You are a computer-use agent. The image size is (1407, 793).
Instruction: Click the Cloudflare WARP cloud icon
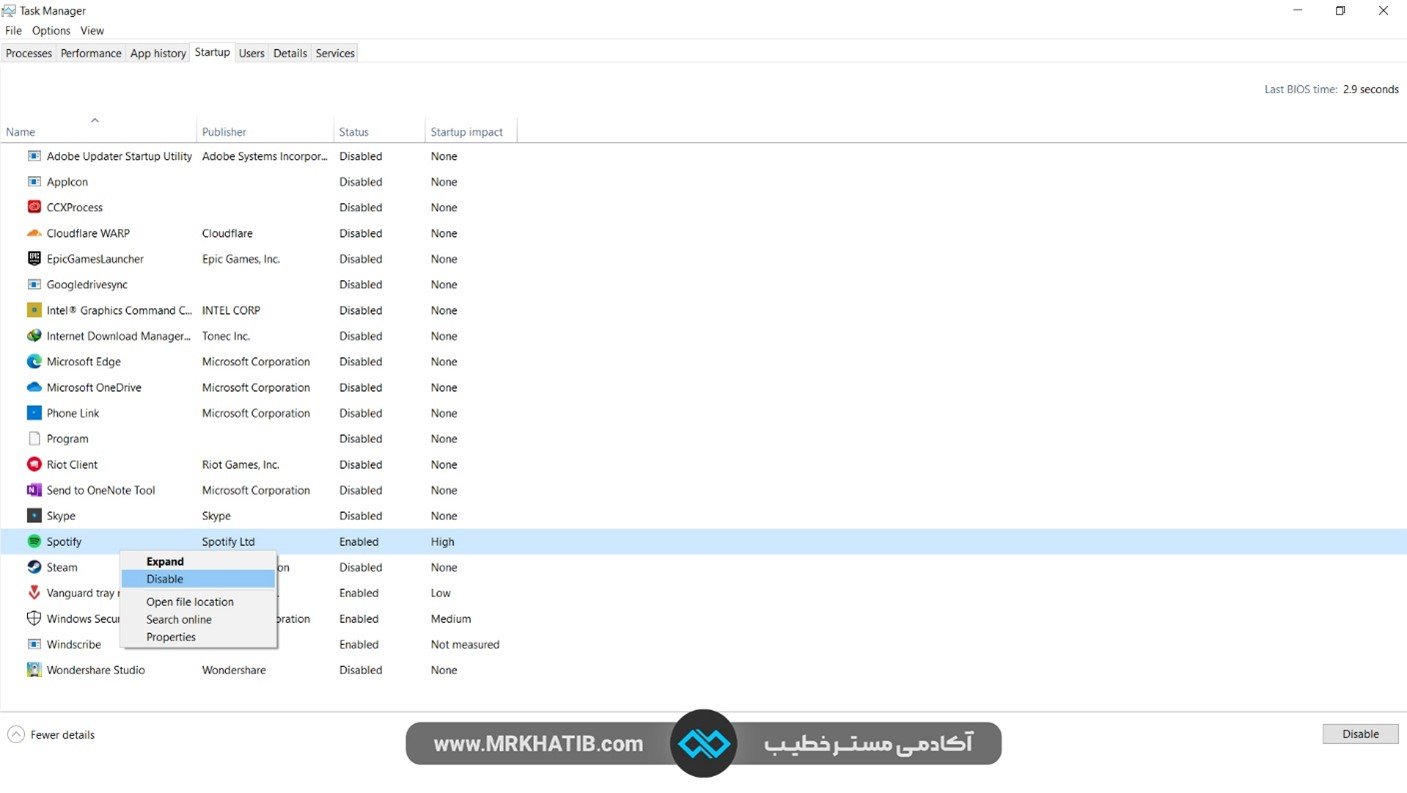point(34,233)
